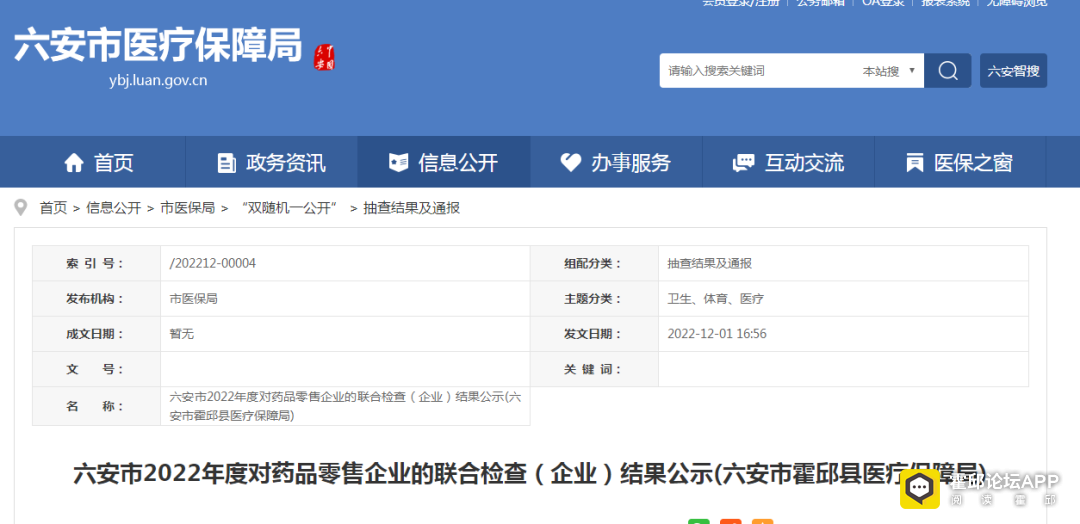Click the “双随机一公开” breadcrumb link

pyautogui.click(x=290, y=208)
